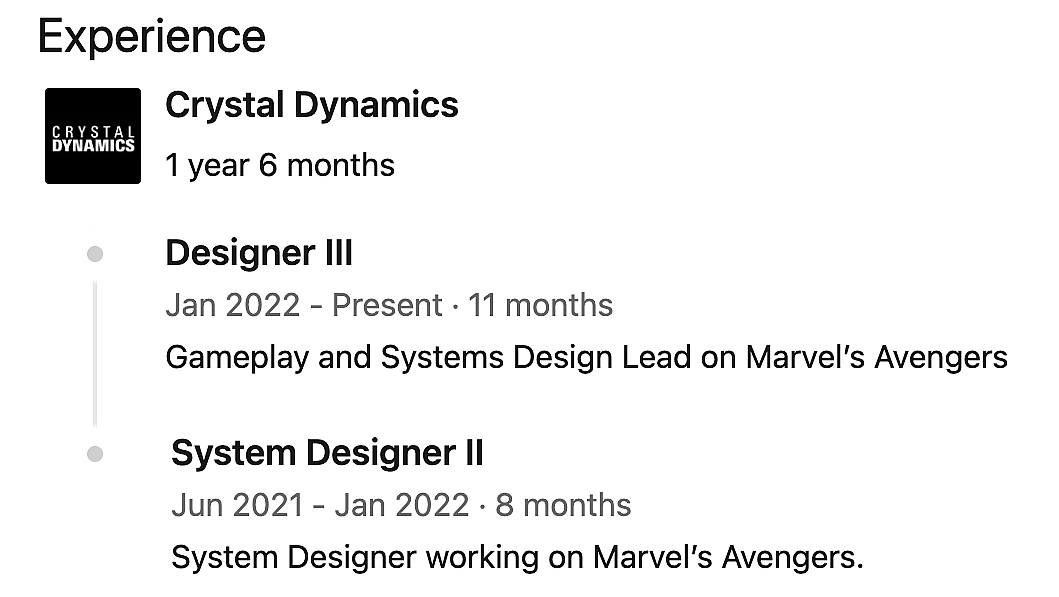
Task: Click the Crystal Dynamics company logo
Action: click(92, 136)
